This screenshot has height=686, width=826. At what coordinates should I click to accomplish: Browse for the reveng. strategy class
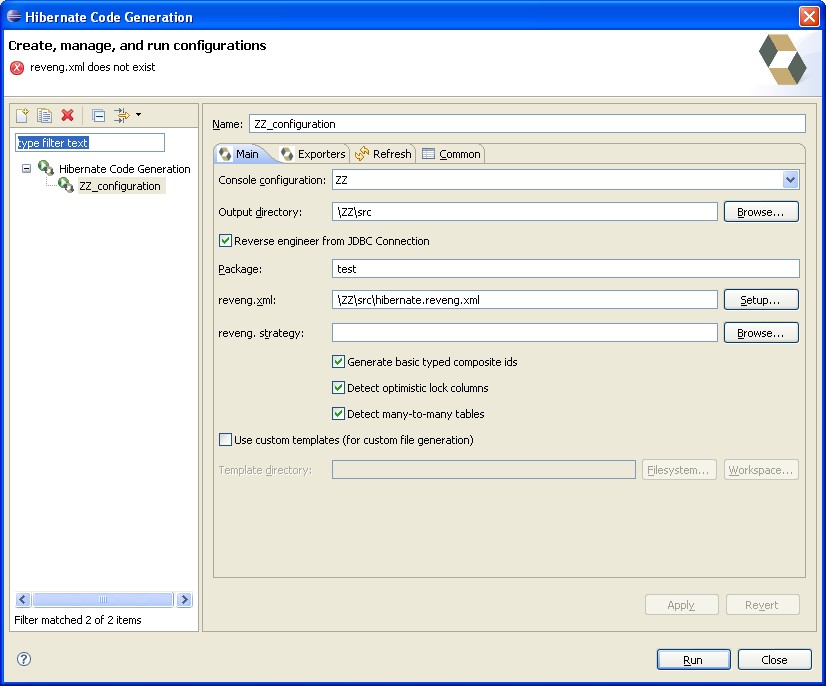pyautogui.click(x=761, y=333)
